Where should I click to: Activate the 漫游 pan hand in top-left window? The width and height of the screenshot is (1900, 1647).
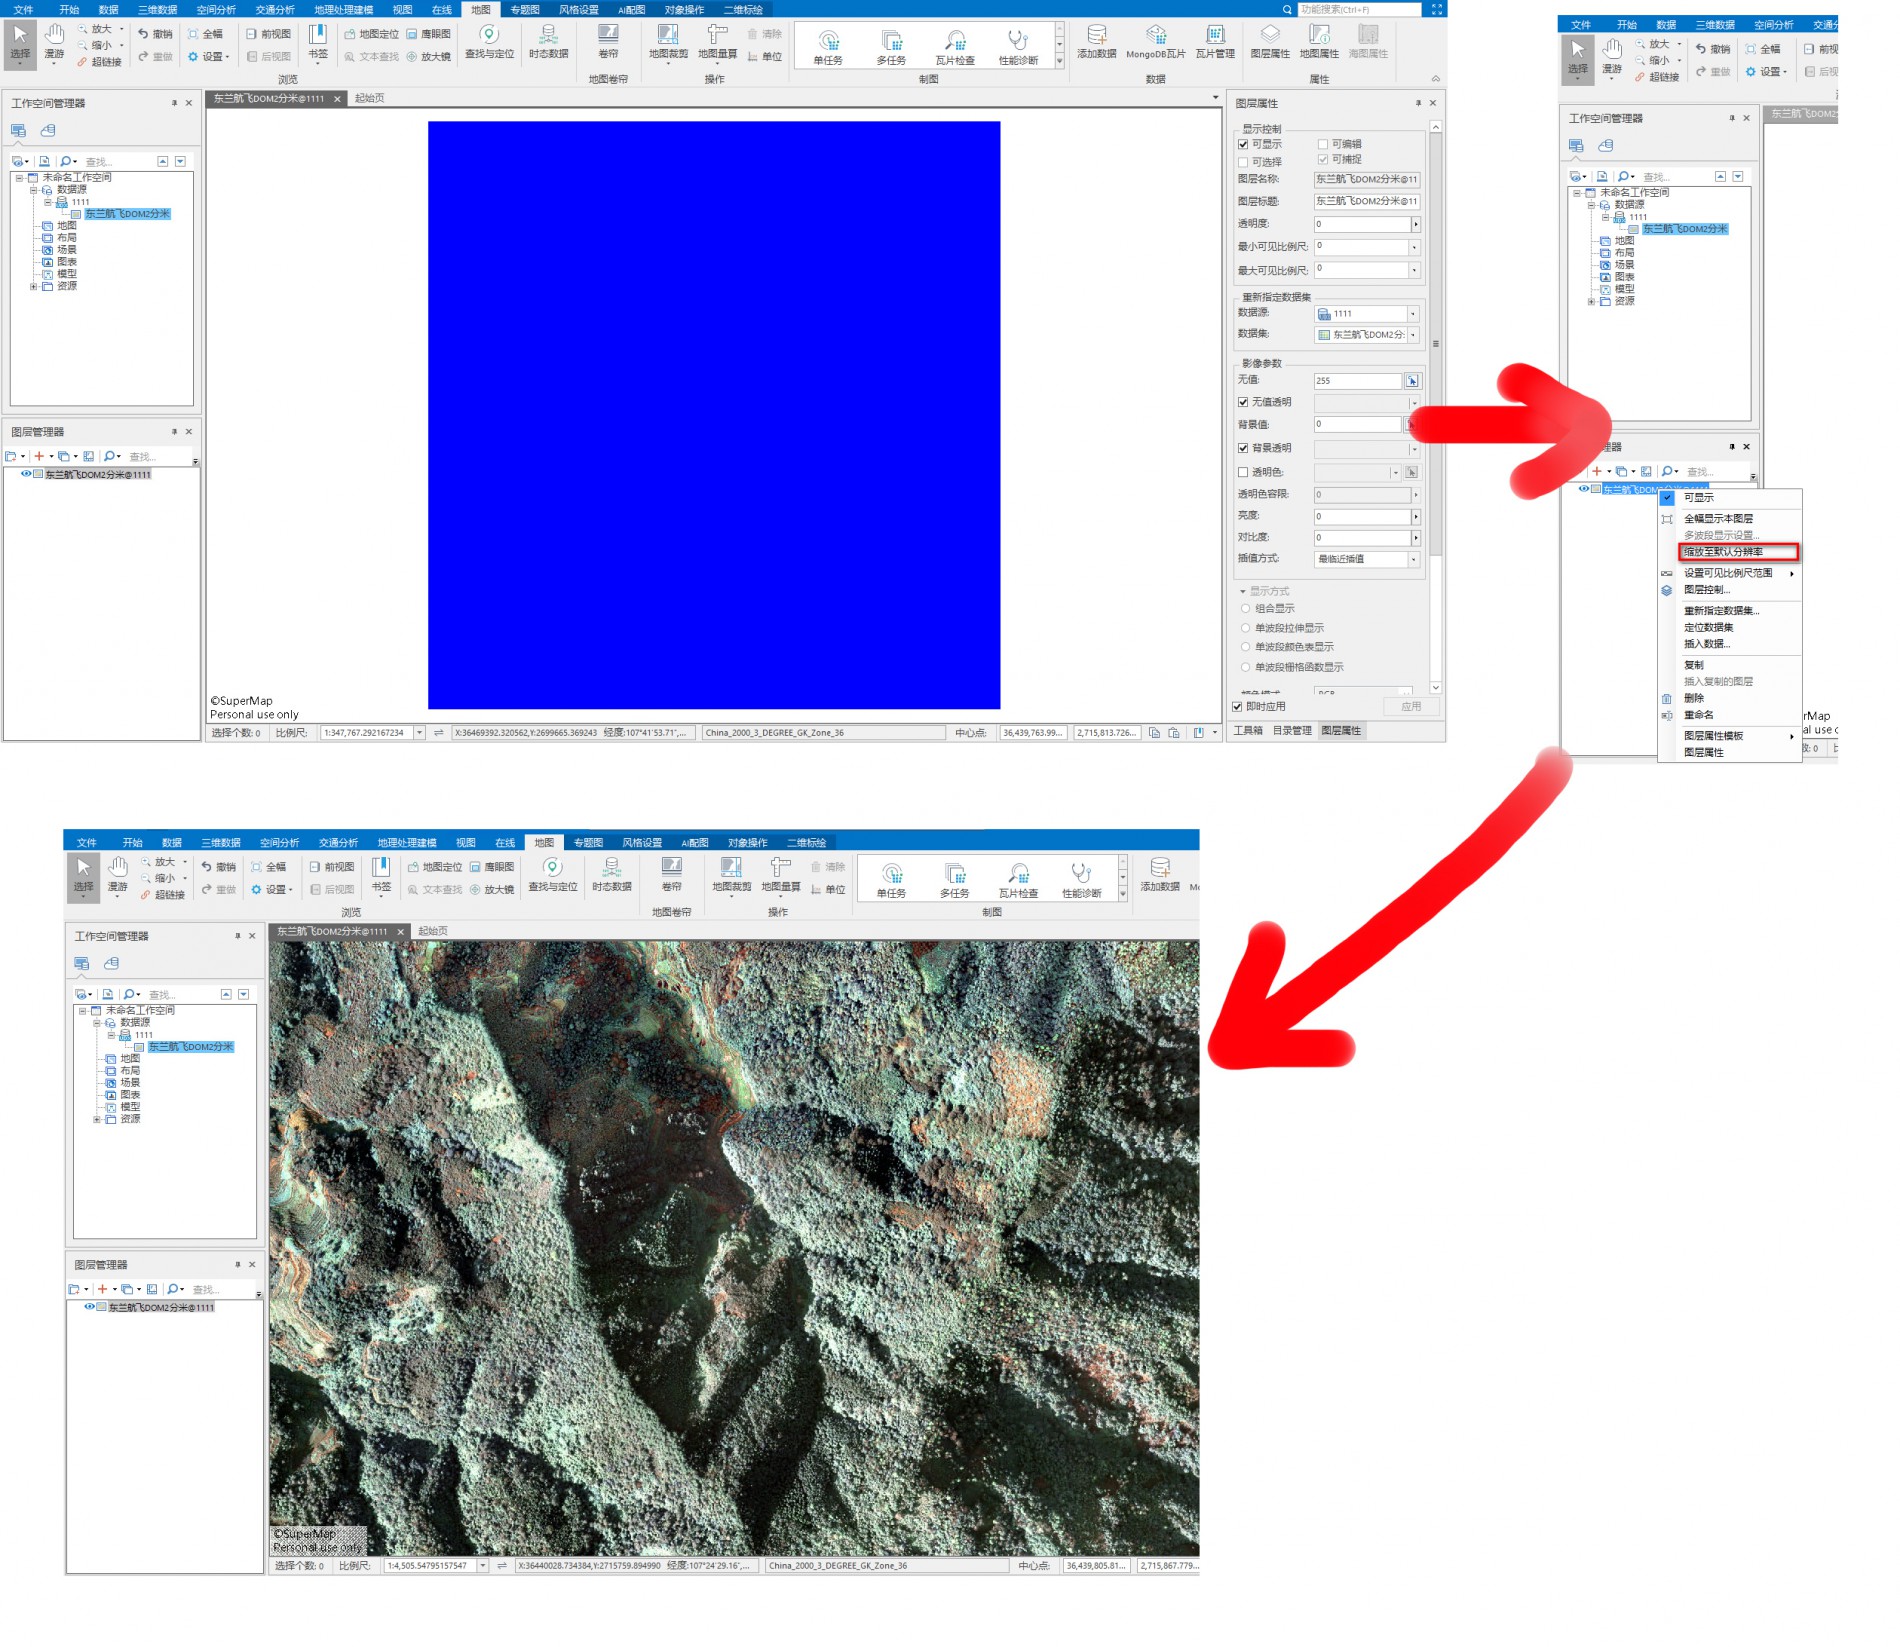pos(54,43)
